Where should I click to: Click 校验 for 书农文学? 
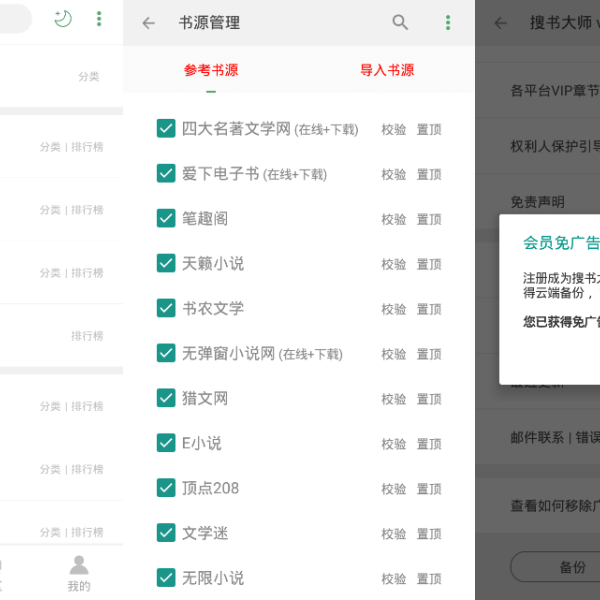click(x=394, y=309)
